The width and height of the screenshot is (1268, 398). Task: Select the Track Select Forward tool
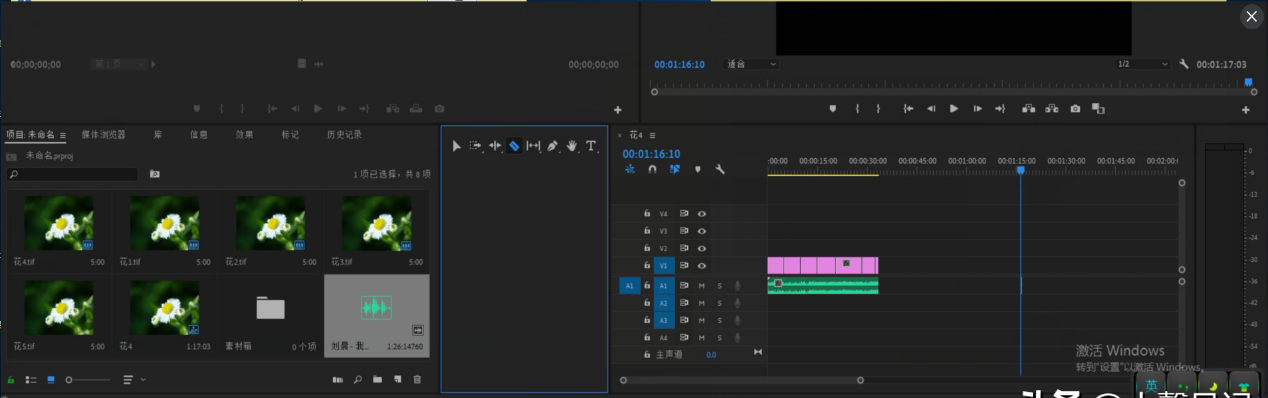point(476,146)
